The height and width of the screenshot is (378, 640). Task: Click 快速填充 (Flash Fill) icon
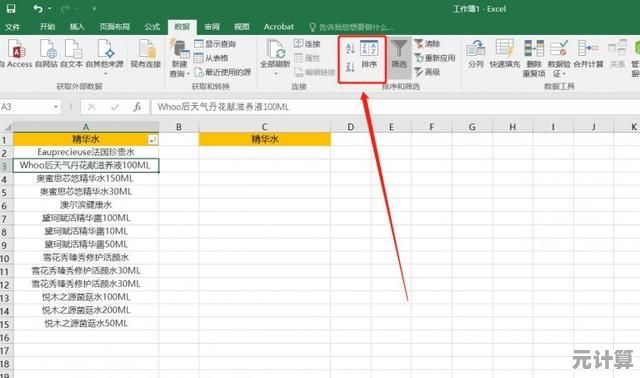coord(505,53)
